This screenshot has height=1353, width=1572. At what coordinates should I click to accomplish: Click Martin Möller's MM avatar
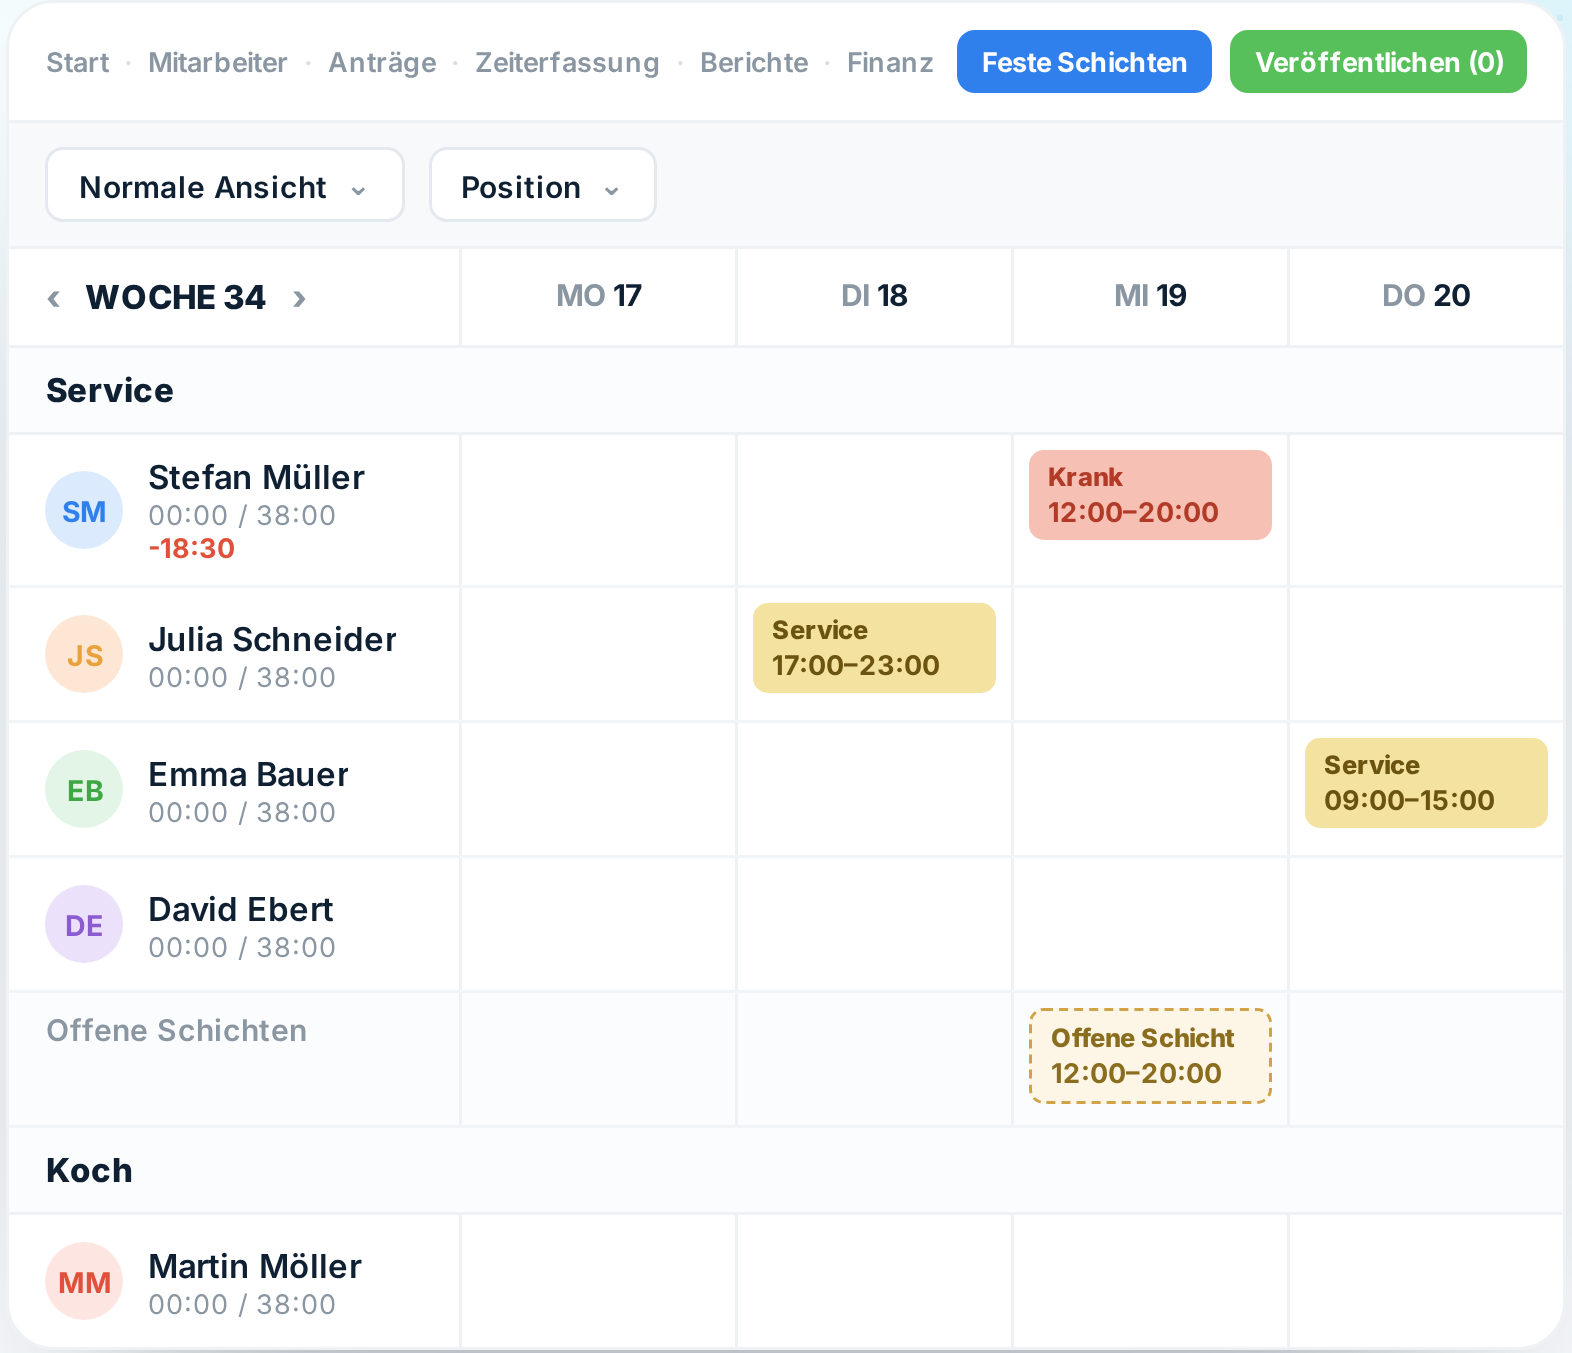84,1281
